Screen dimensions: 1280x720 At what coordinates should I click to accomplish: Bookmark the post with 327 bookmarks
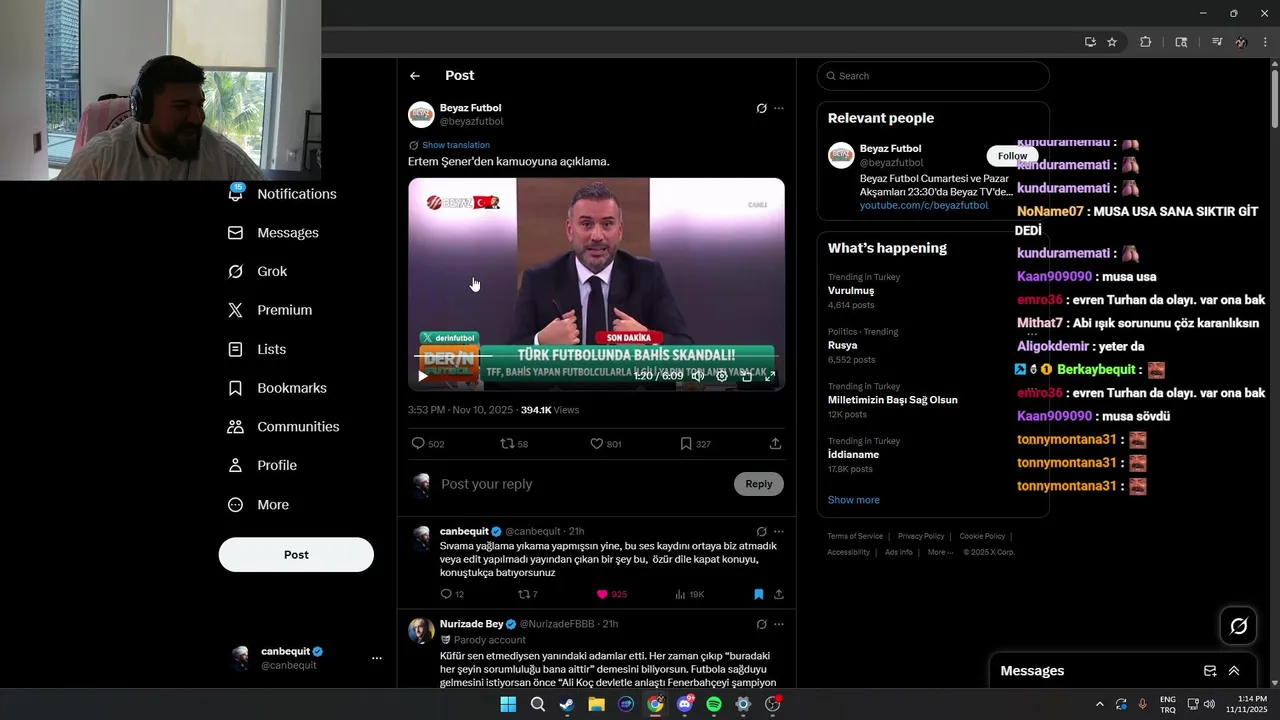695,444
